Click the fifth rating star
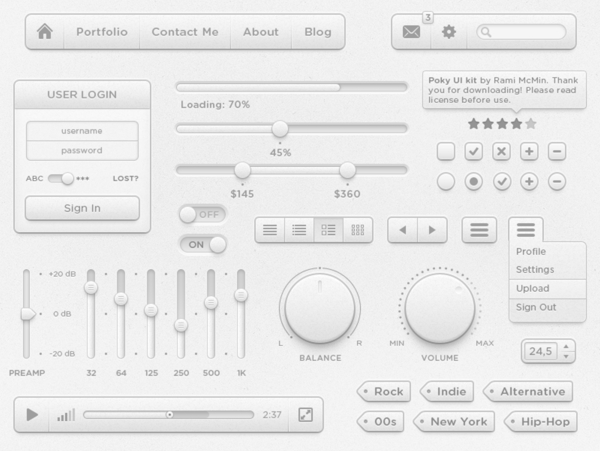This screenshot has width=600, height=451. pyautogui.click(x=531, y=124)
